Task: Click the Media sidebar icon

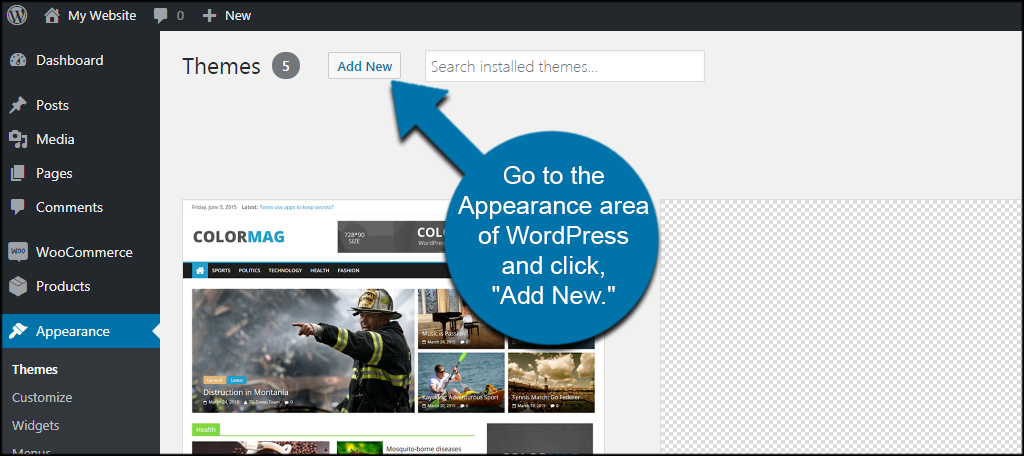Action: click(17, 139)
